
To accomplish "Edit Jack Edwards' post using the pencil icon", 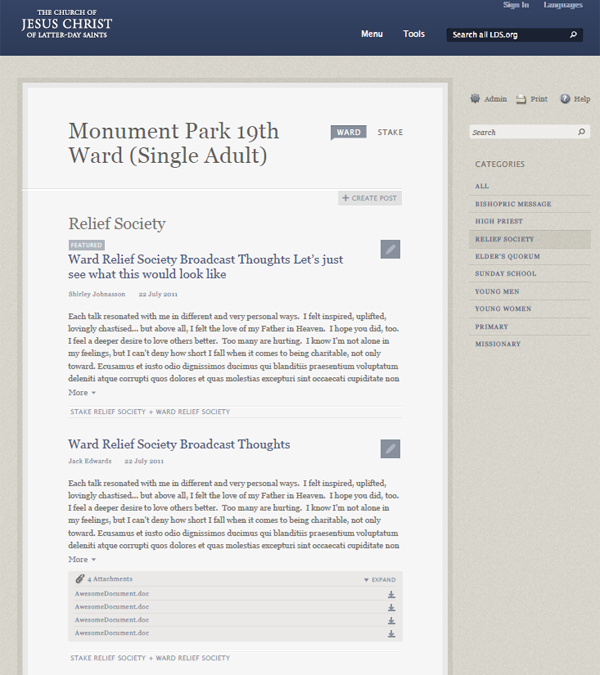I will 390,449.
